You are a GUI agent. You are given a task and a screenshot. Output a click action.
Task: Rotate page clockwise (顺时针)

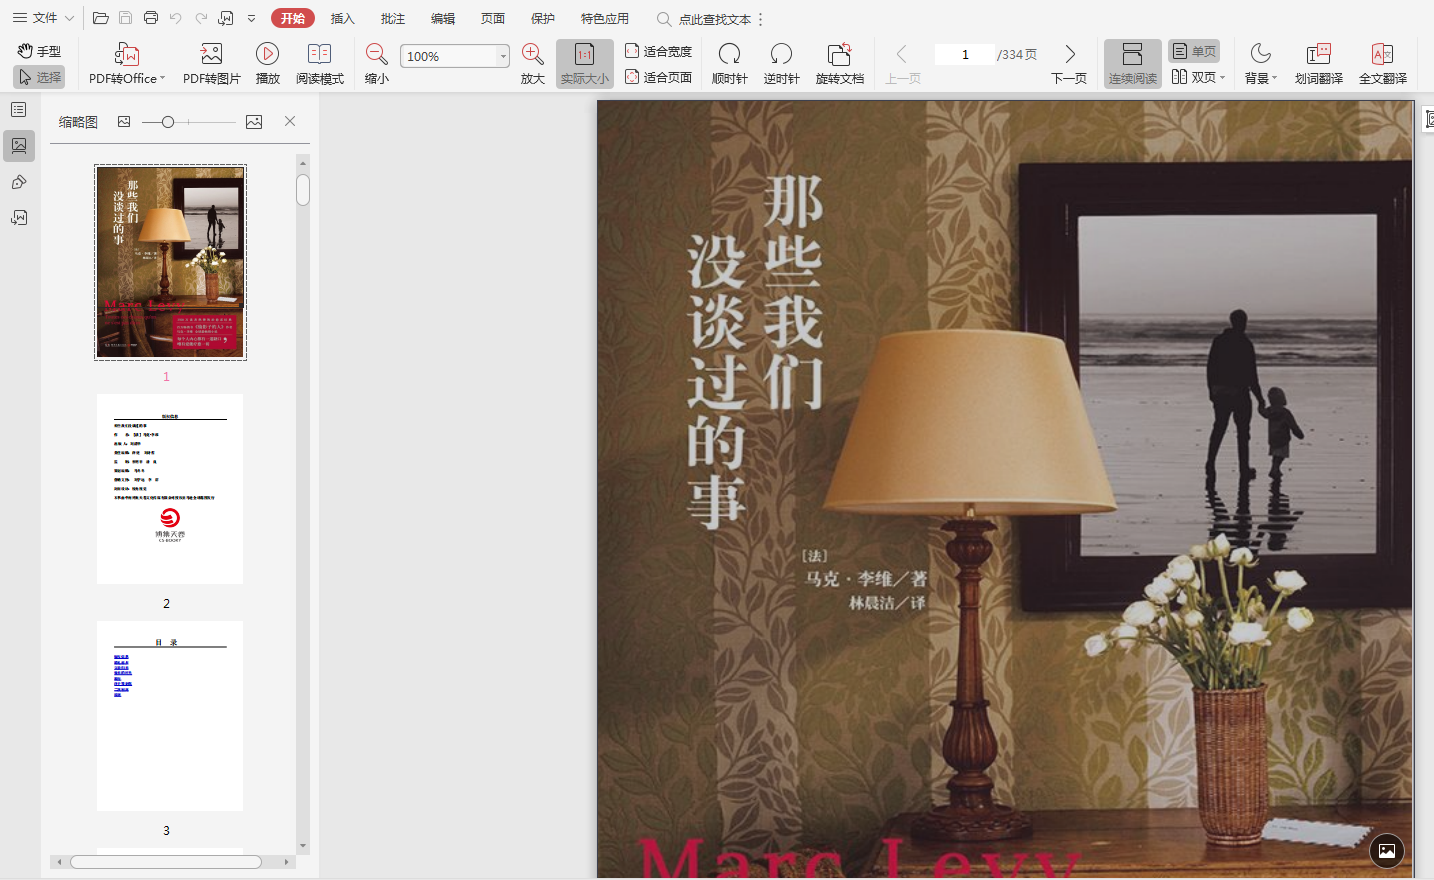[x=730, y=64]
